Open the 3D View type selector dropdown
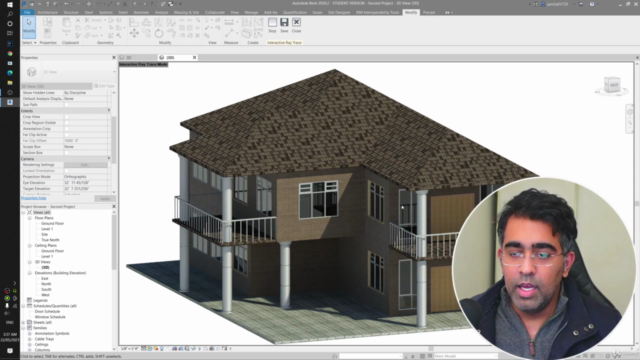This screenshot has width=640, height=360. (x=114, y=72)
